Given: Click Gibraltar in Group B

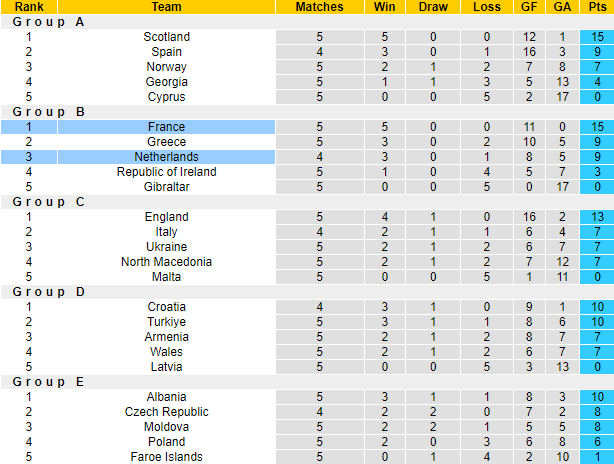Looking at the screenshot, I should click(166, 187).
